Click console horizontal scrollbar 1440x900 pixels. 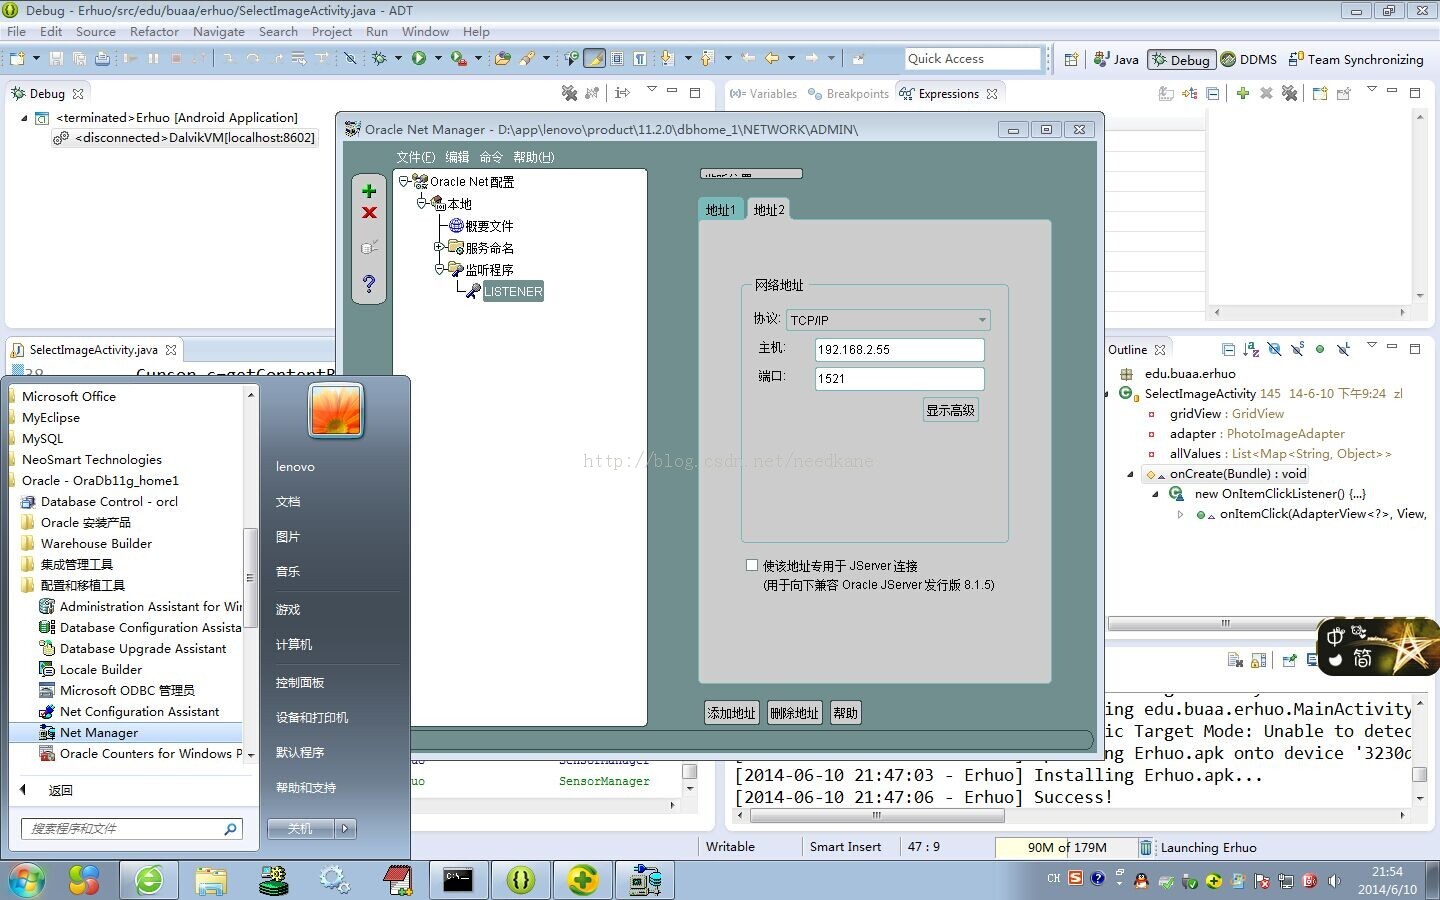coord(876,816)
